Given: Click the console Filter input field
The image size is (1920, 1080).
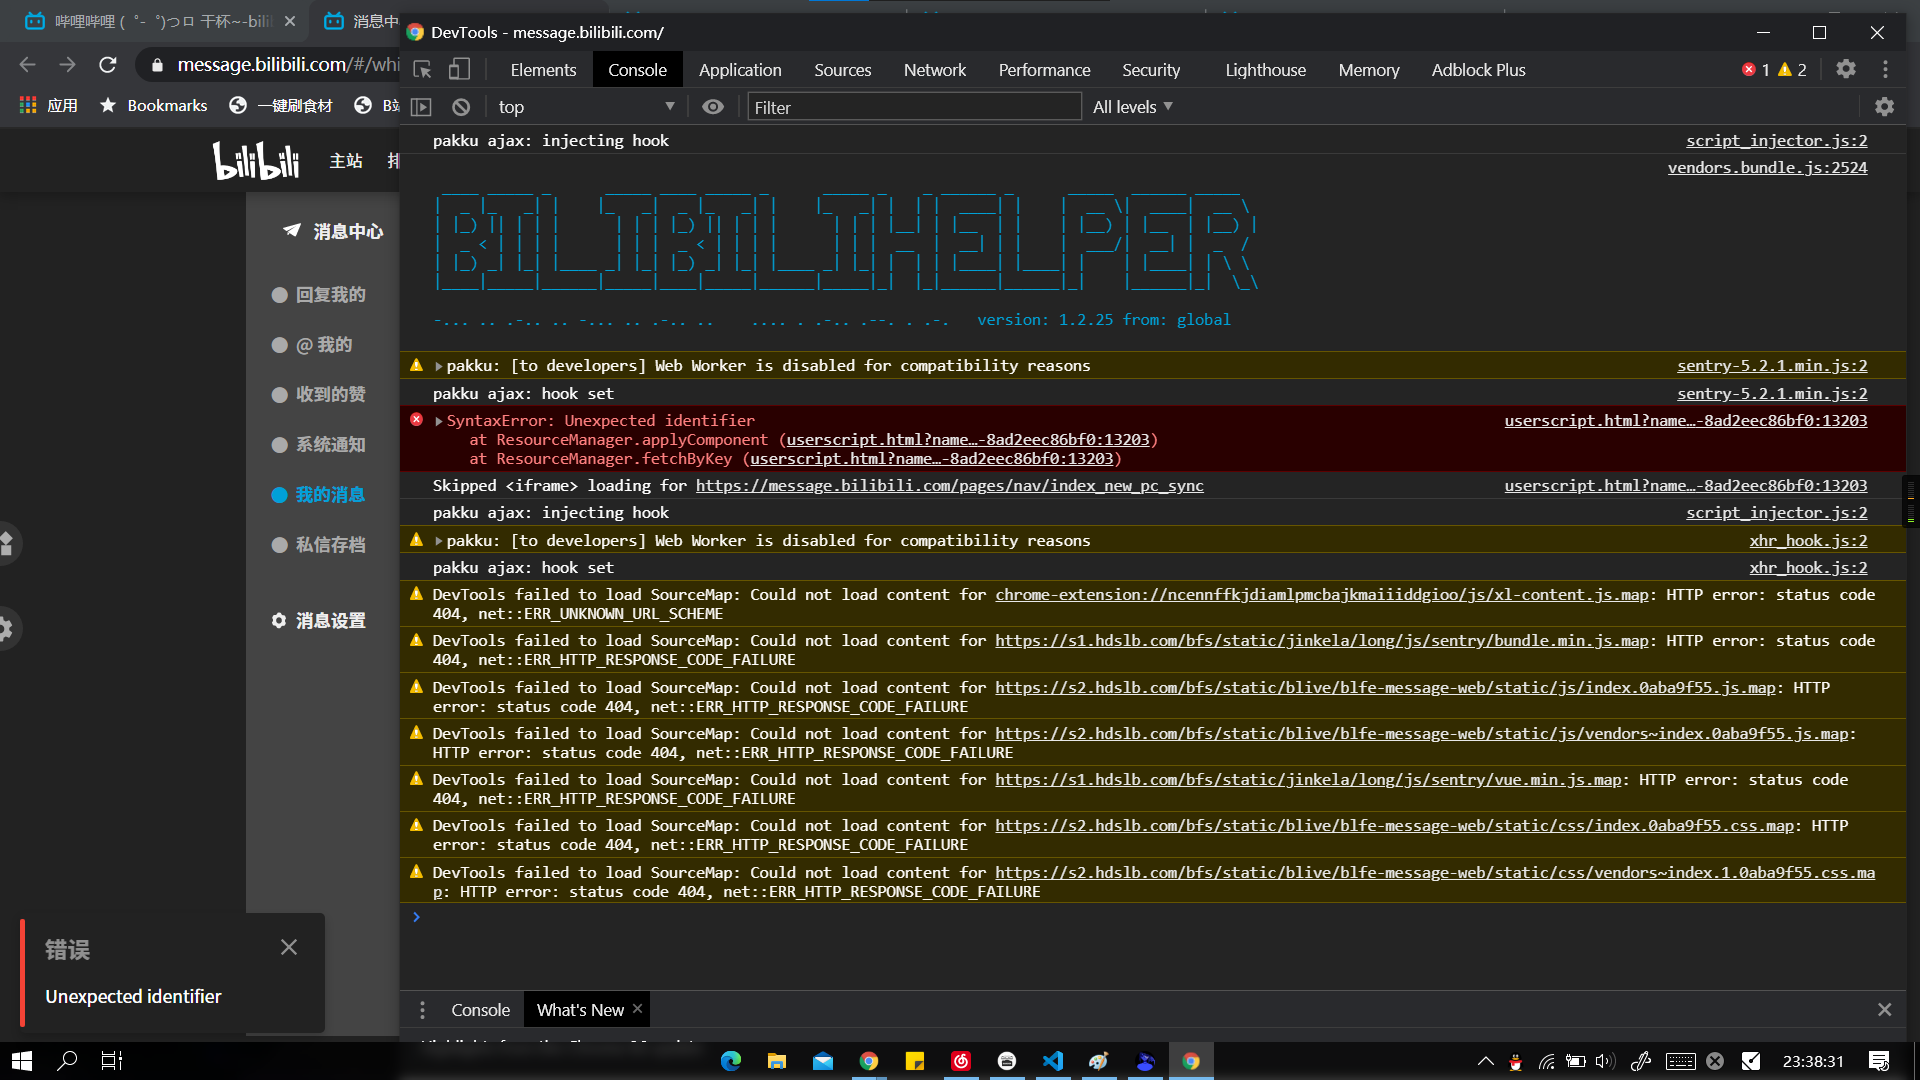Looking at the screenshot, I should point(913,107).
